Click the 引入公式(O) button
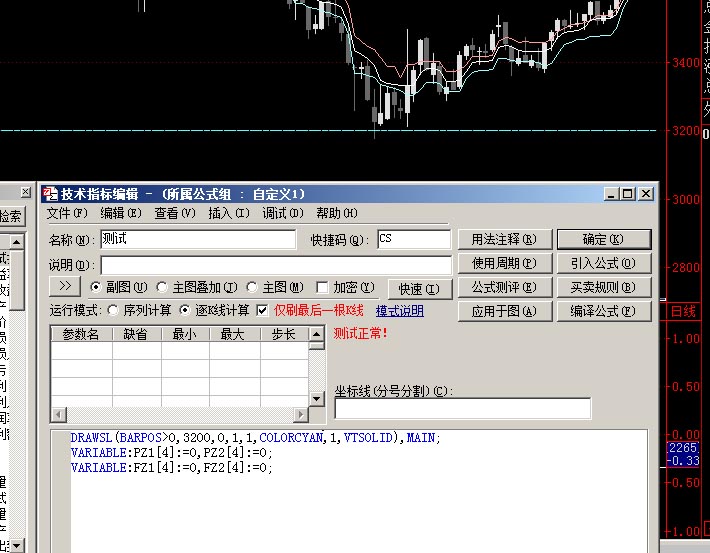 click(604, 263)
